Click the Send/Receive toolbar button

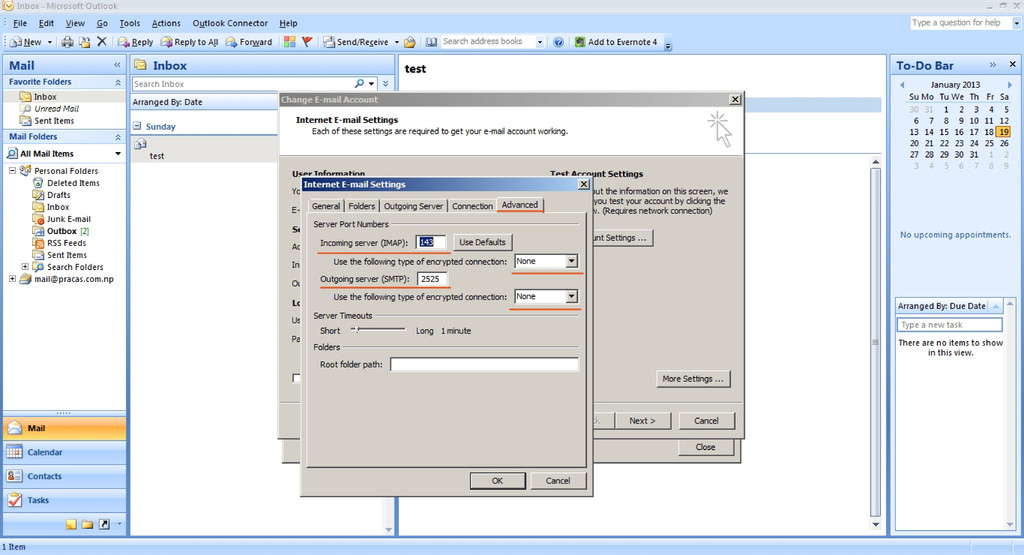[x=356, y=42]
